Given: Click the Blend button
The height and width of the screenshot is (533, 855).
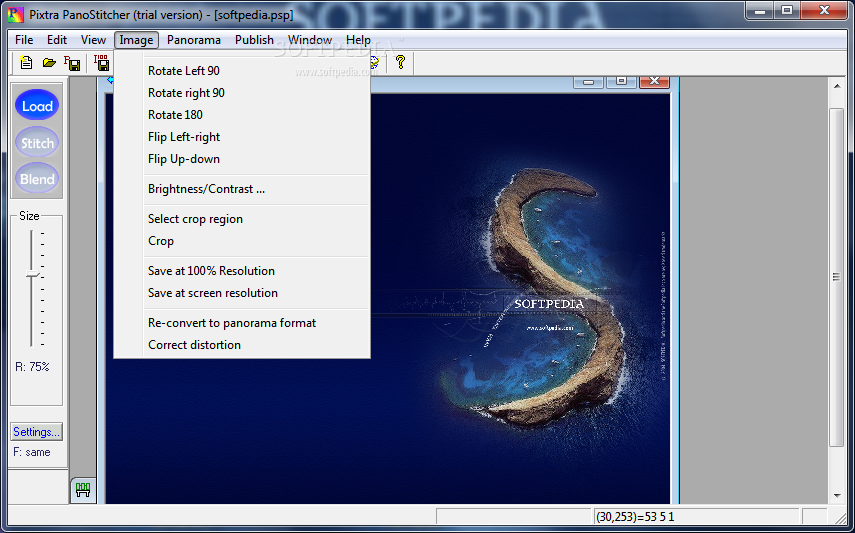Looking at the screenshot, I should [37, 178].
